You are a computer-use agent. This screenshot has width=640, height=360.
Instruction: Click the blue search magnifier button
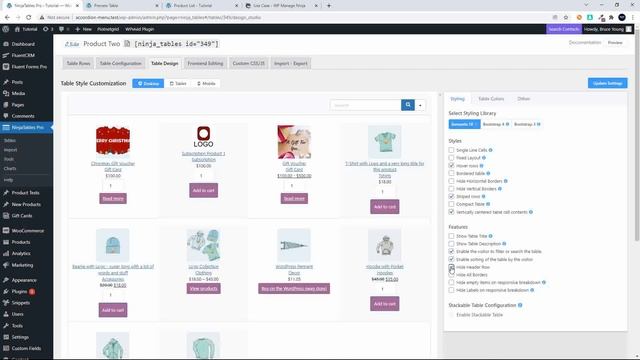click(408, 105)
